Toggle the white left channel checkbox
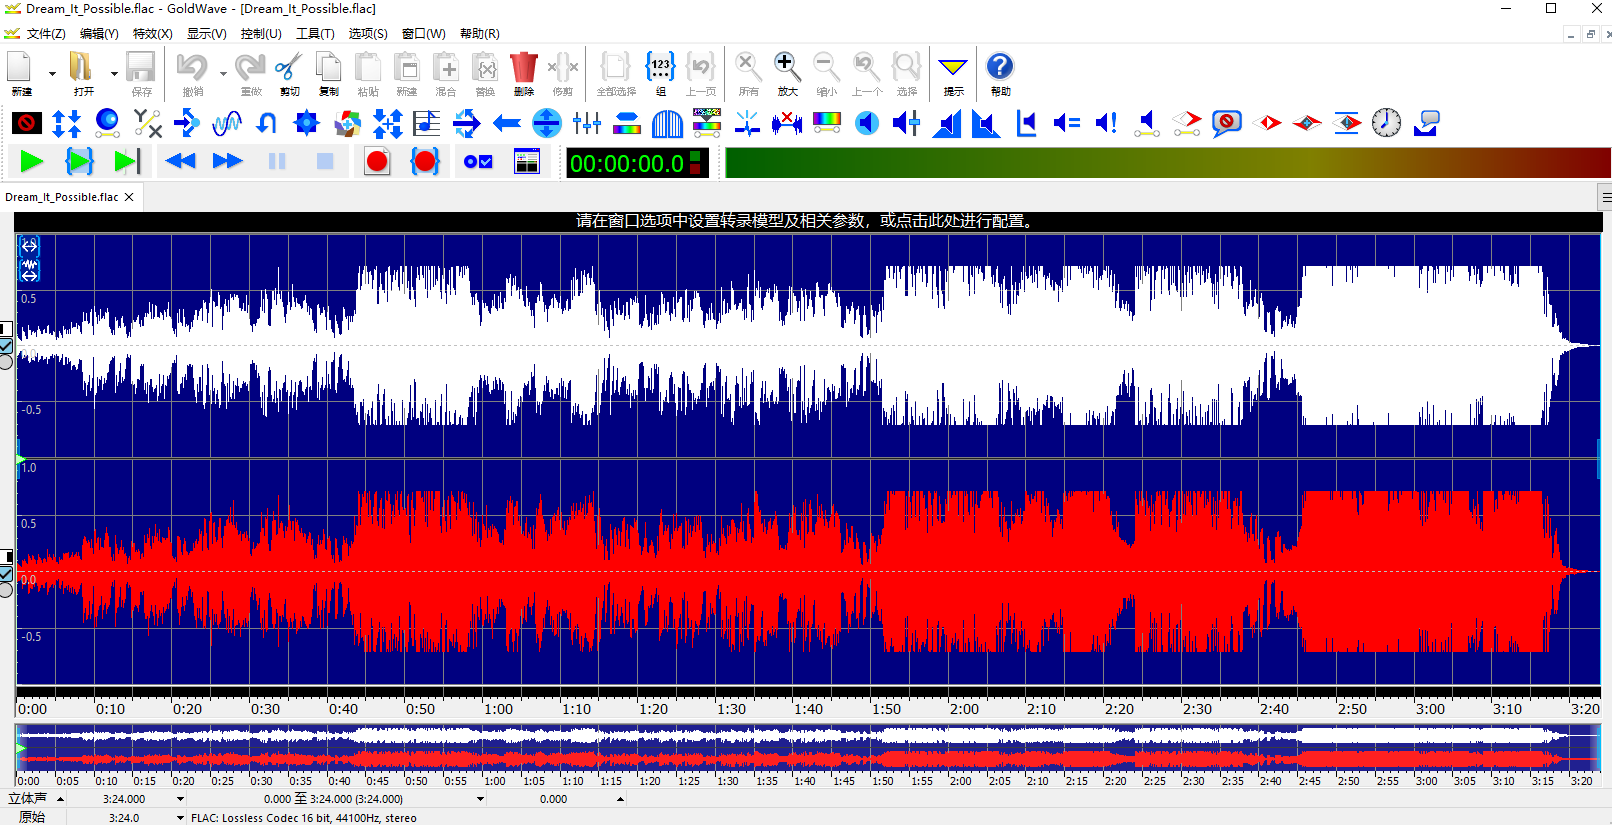Image resolution: width=1612 pixels, height=825 pixels. [6, 346]
